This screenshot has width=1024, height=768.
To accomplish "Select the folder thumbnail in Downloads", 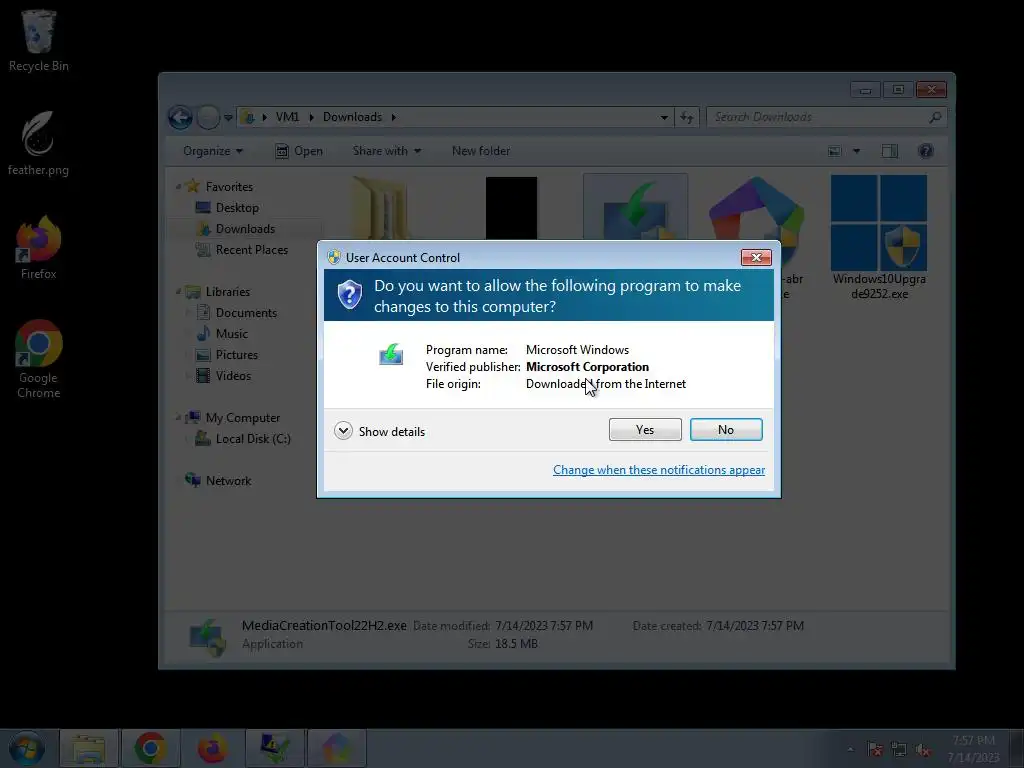I will click(382, 208).
